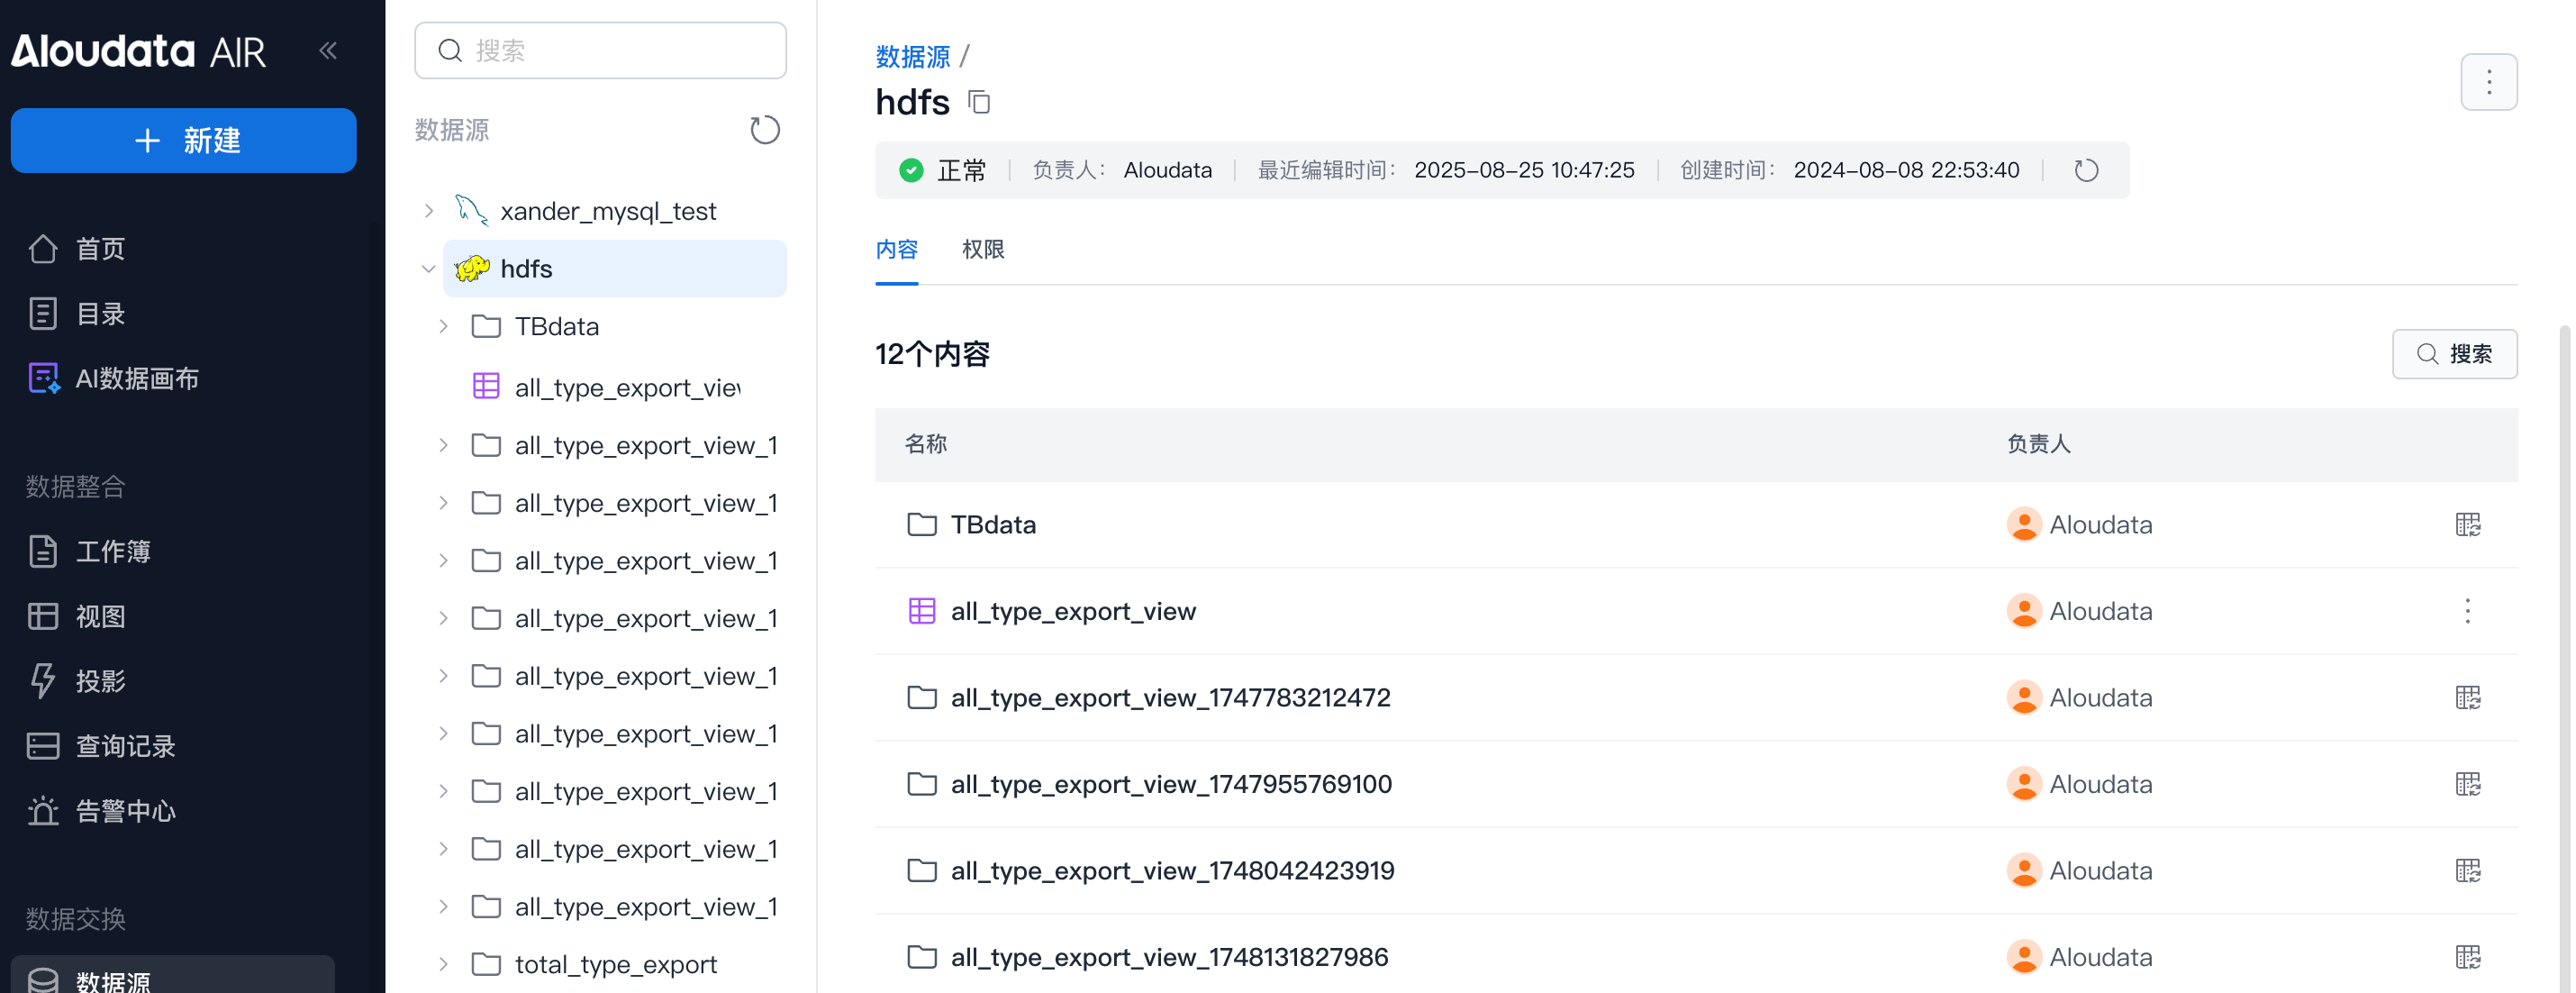This screenshot has height=993, width=2576.
Task: Click the table icon in TBdata row
Action: tap(2467, 524)
